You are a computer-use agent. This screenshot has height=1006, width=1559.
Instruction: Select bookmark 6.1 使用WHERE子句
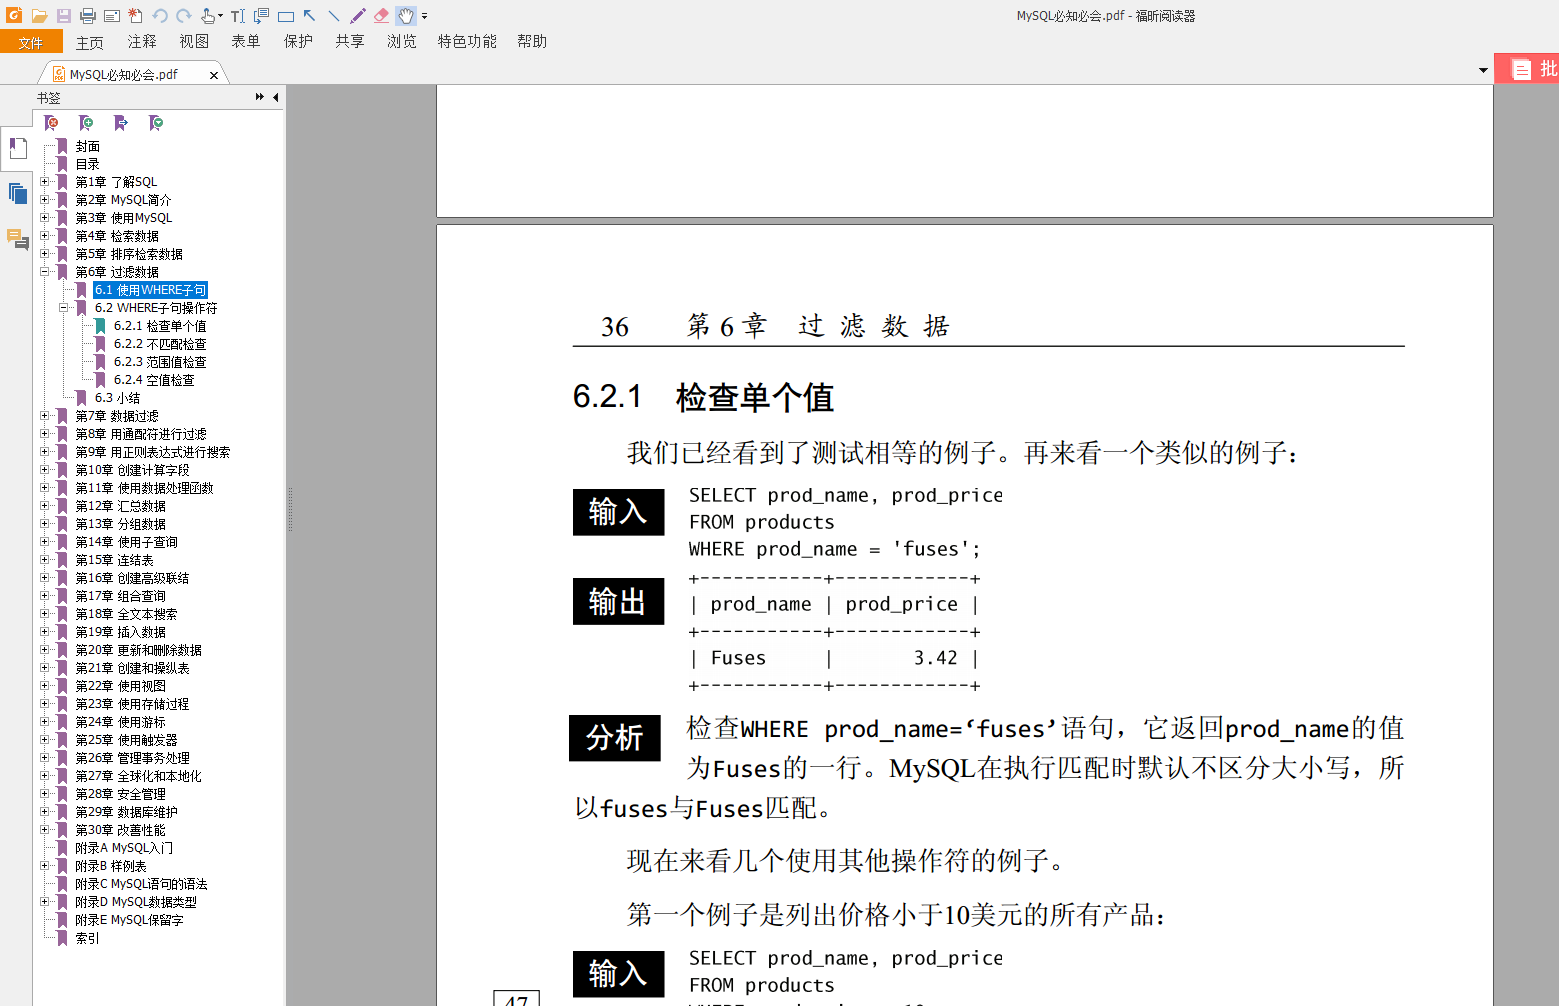pos(150,290)
